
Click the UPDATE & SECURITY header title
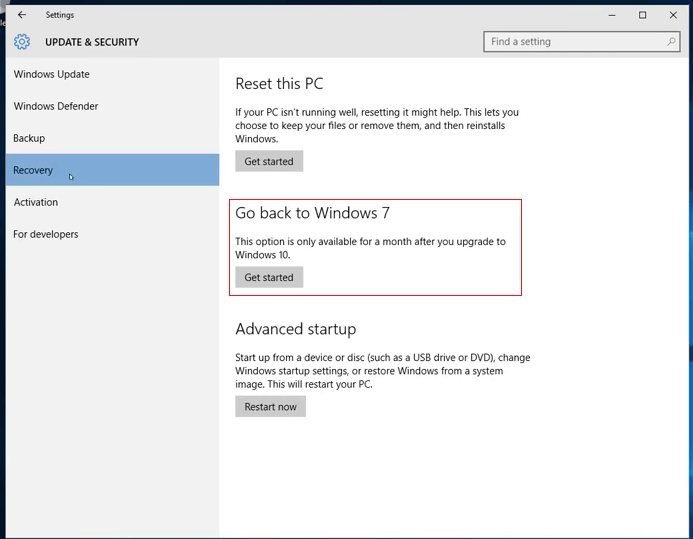pos(92,42)
